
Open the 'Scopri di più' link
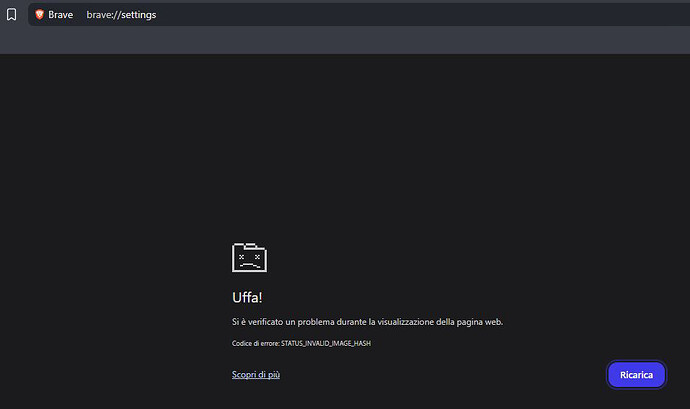tap(256, 375)
